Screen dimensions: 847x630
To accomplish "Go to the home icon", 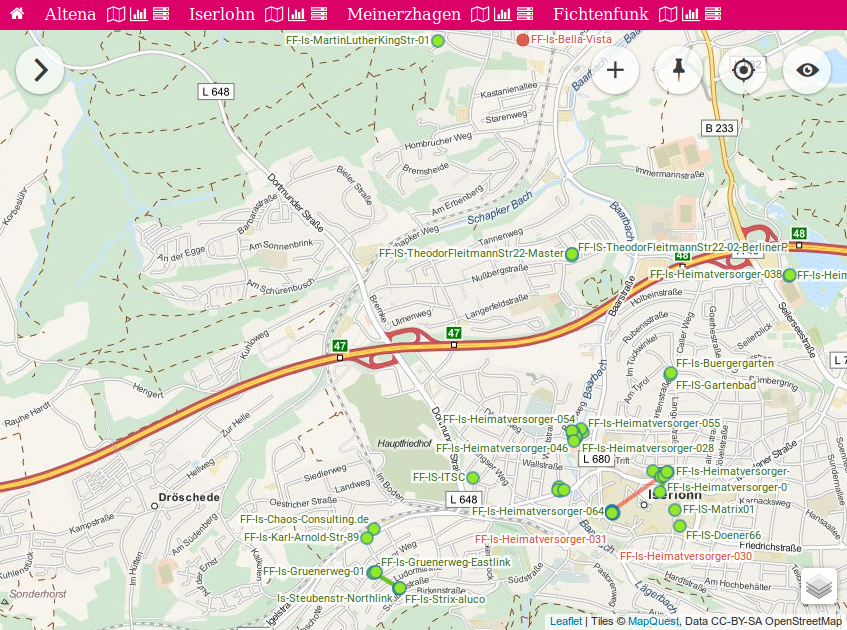I will pos(17,14).
